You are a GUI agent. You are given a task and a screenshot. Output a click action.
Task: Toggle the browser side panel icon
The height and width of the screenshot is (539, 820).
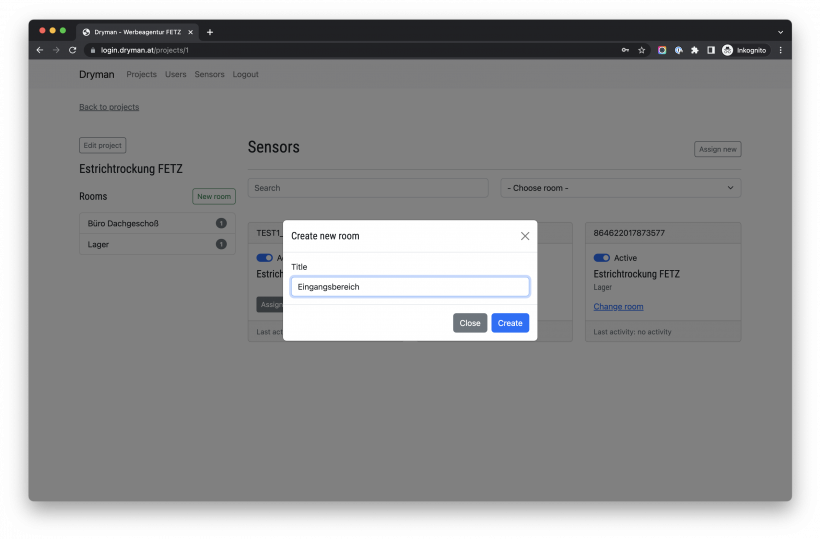(x=710, y=50)
